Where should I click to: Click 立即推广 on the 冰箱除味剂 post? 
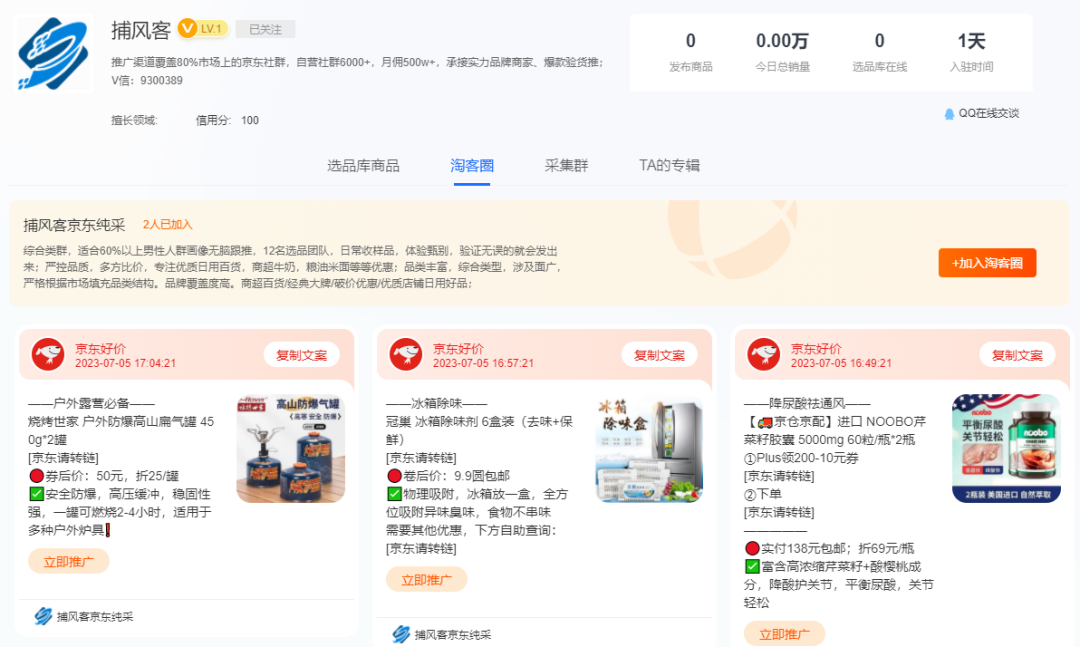426,579
